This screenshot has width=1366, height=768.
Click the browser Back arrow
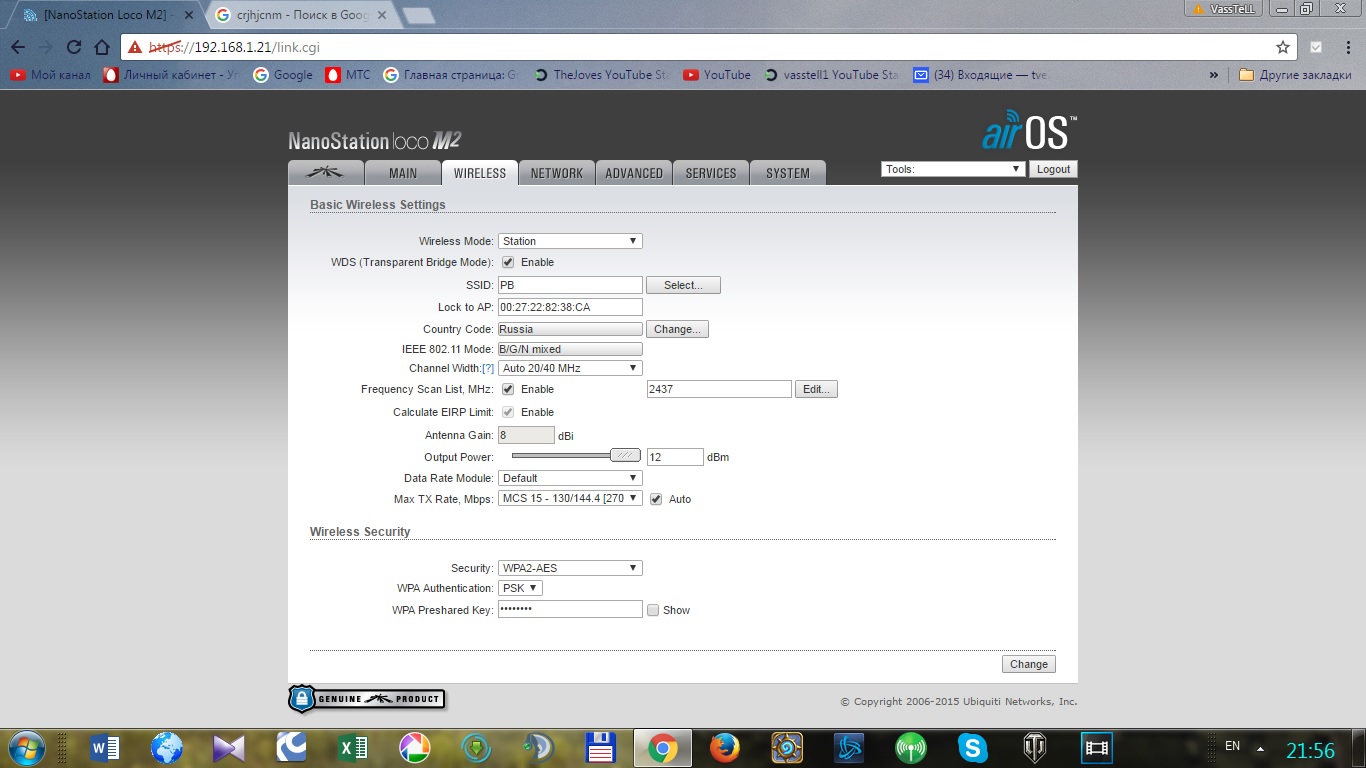[x=18, y=47]
